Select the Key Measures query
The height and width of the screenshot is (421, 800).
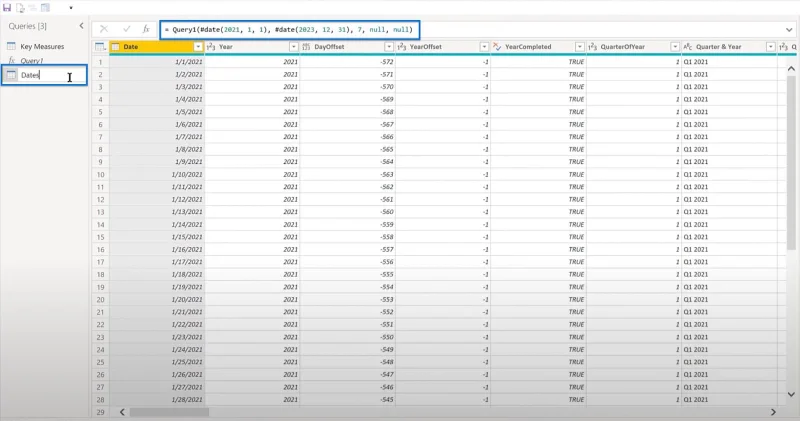click(42, 46)
